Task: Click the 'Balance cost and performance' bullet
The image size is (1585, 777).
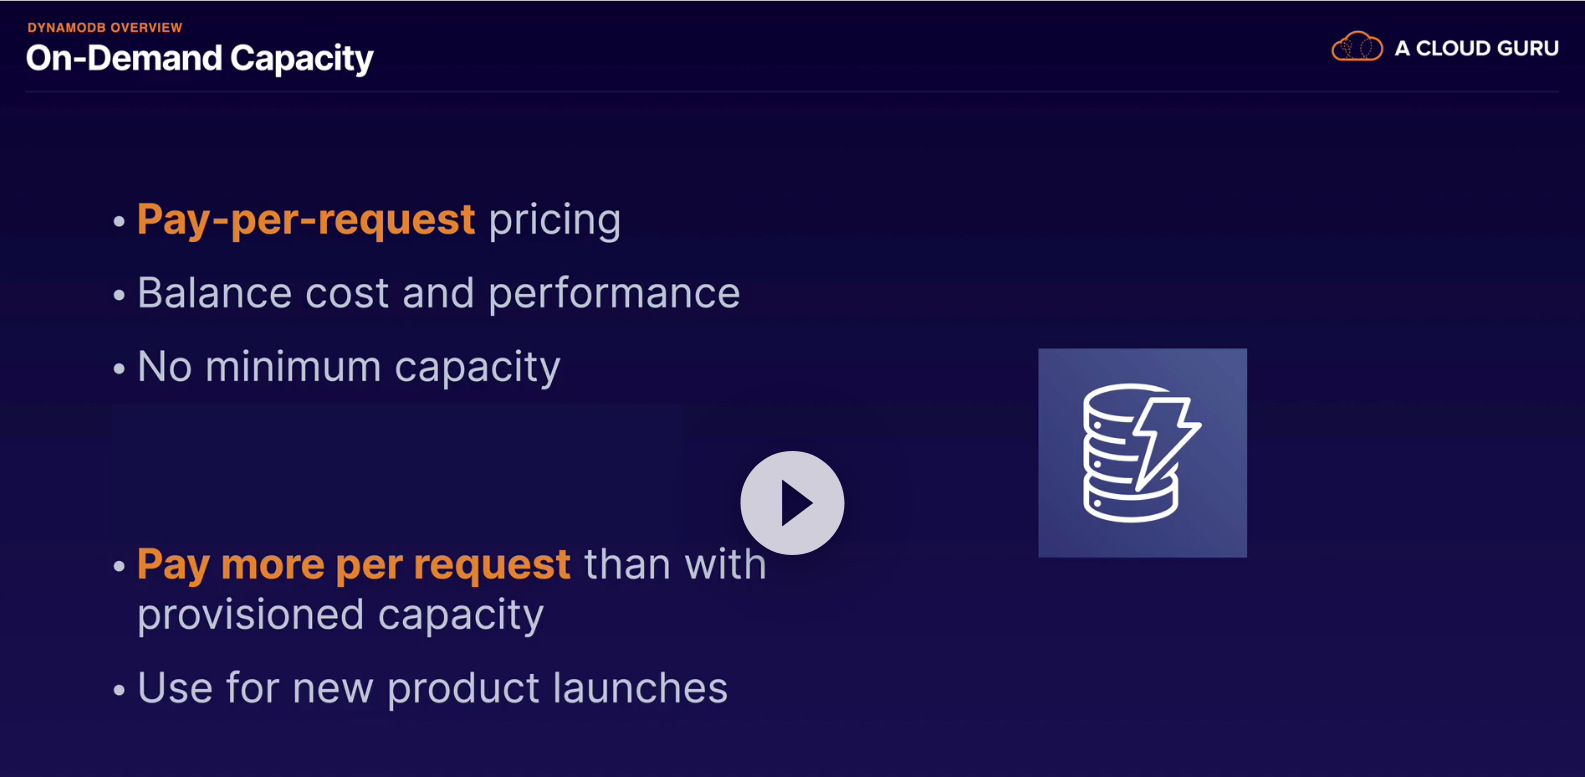Action: point(438,293)
